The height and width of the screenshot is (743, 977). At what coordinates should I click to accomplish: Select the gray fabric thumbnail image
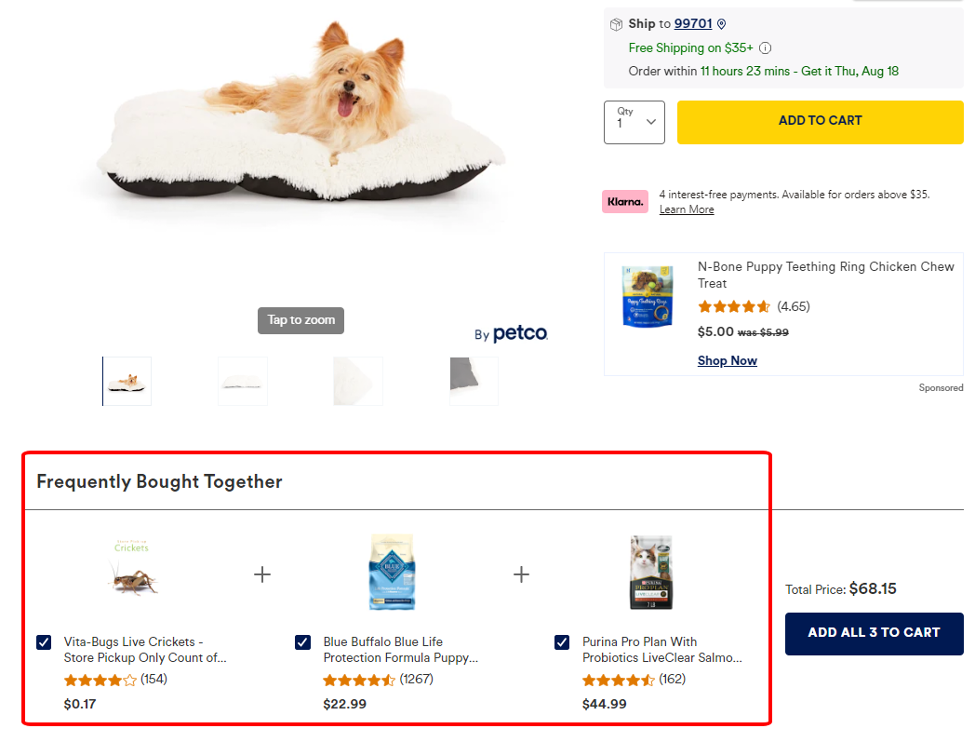point(473,381)
